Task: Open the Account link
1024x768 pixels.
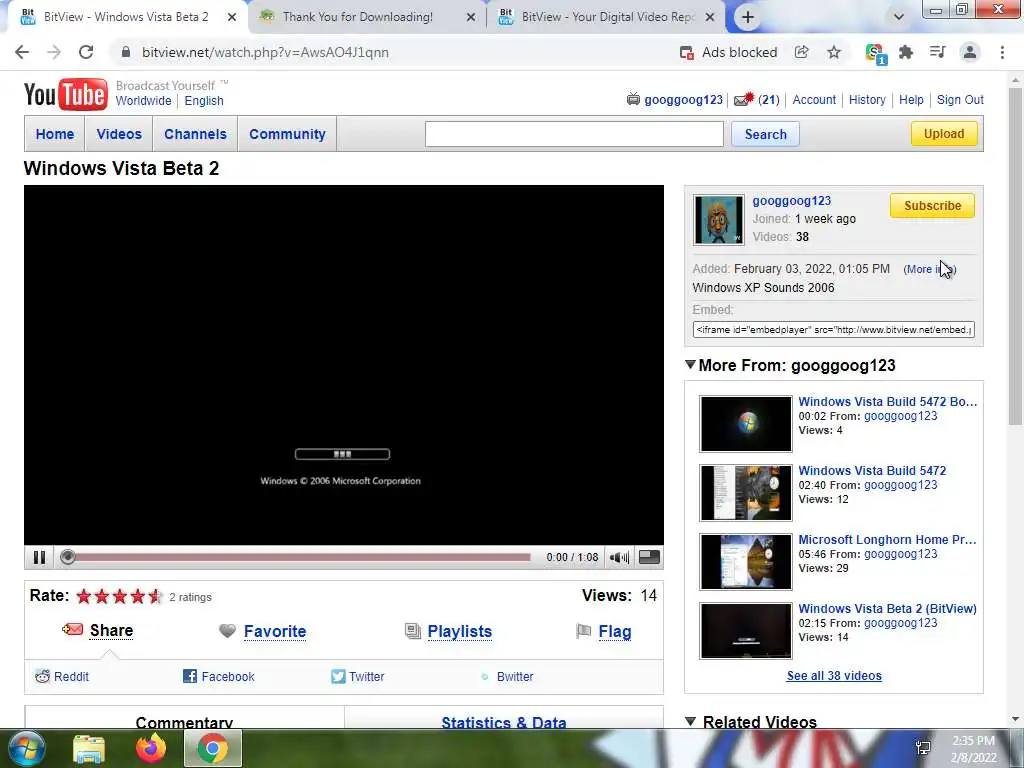Action: click(814, 100)
